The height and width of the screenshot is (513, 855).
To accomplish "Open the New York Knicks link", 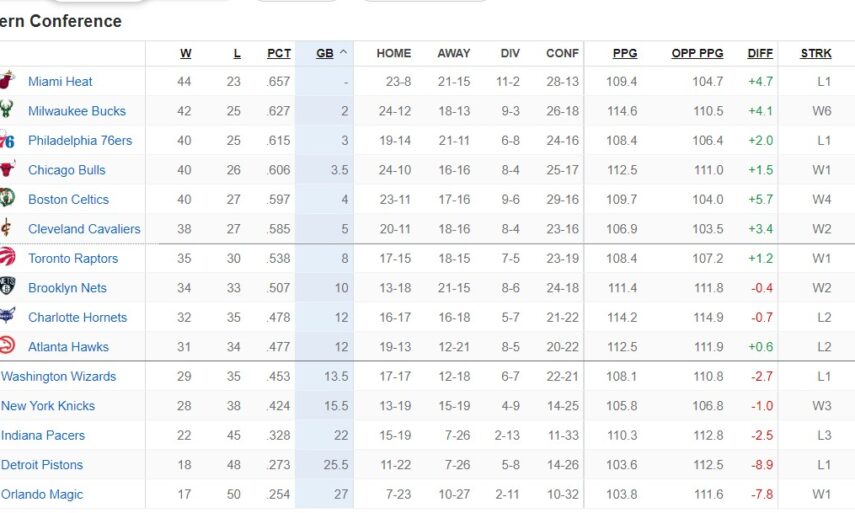I will (48, 406).
